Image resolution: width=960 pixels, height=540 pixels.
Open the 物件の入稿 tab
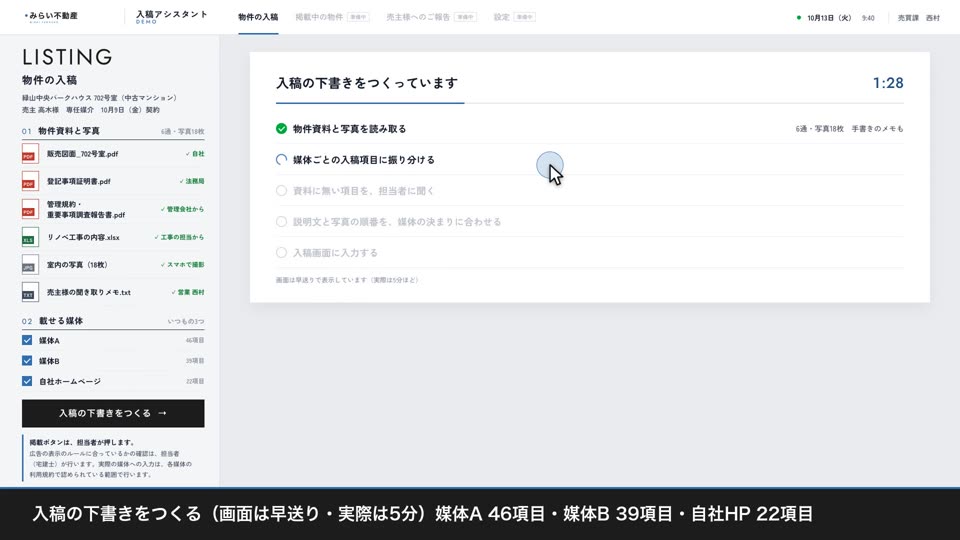point(258,17)
